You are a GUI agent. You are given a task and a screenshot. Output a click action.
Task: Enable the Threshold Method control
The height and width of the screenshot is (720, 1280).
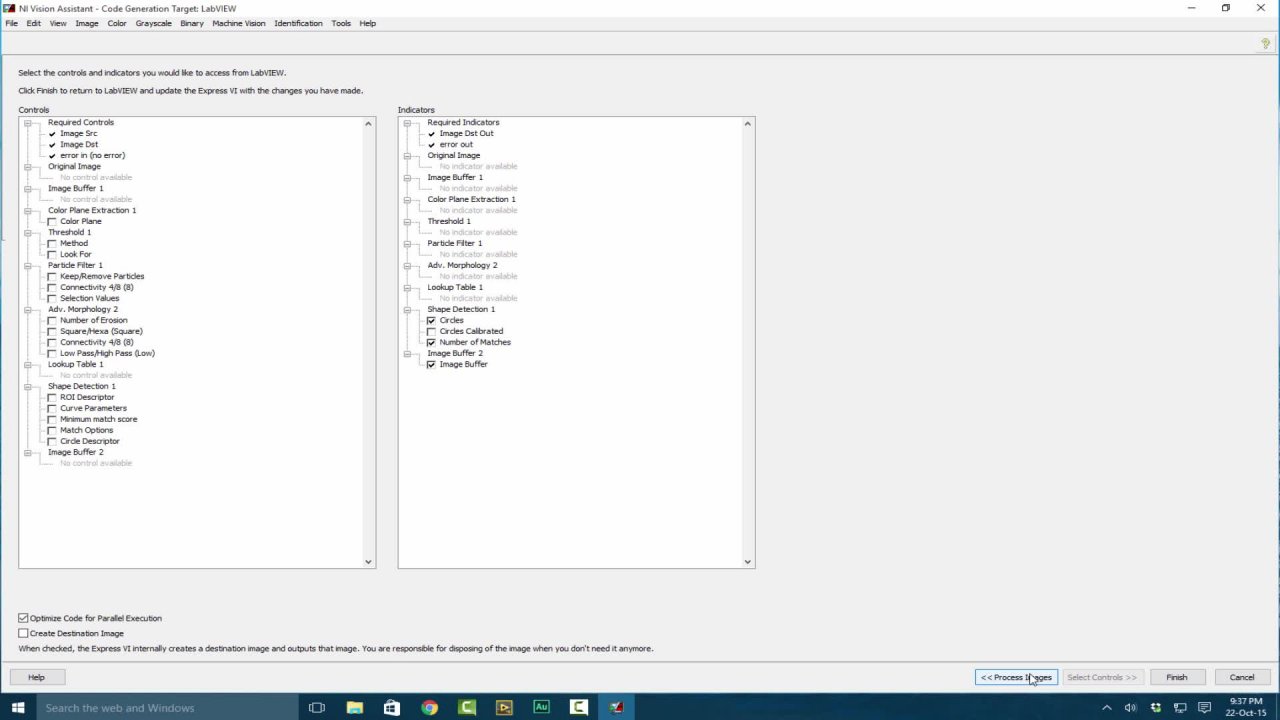(52, 243)
